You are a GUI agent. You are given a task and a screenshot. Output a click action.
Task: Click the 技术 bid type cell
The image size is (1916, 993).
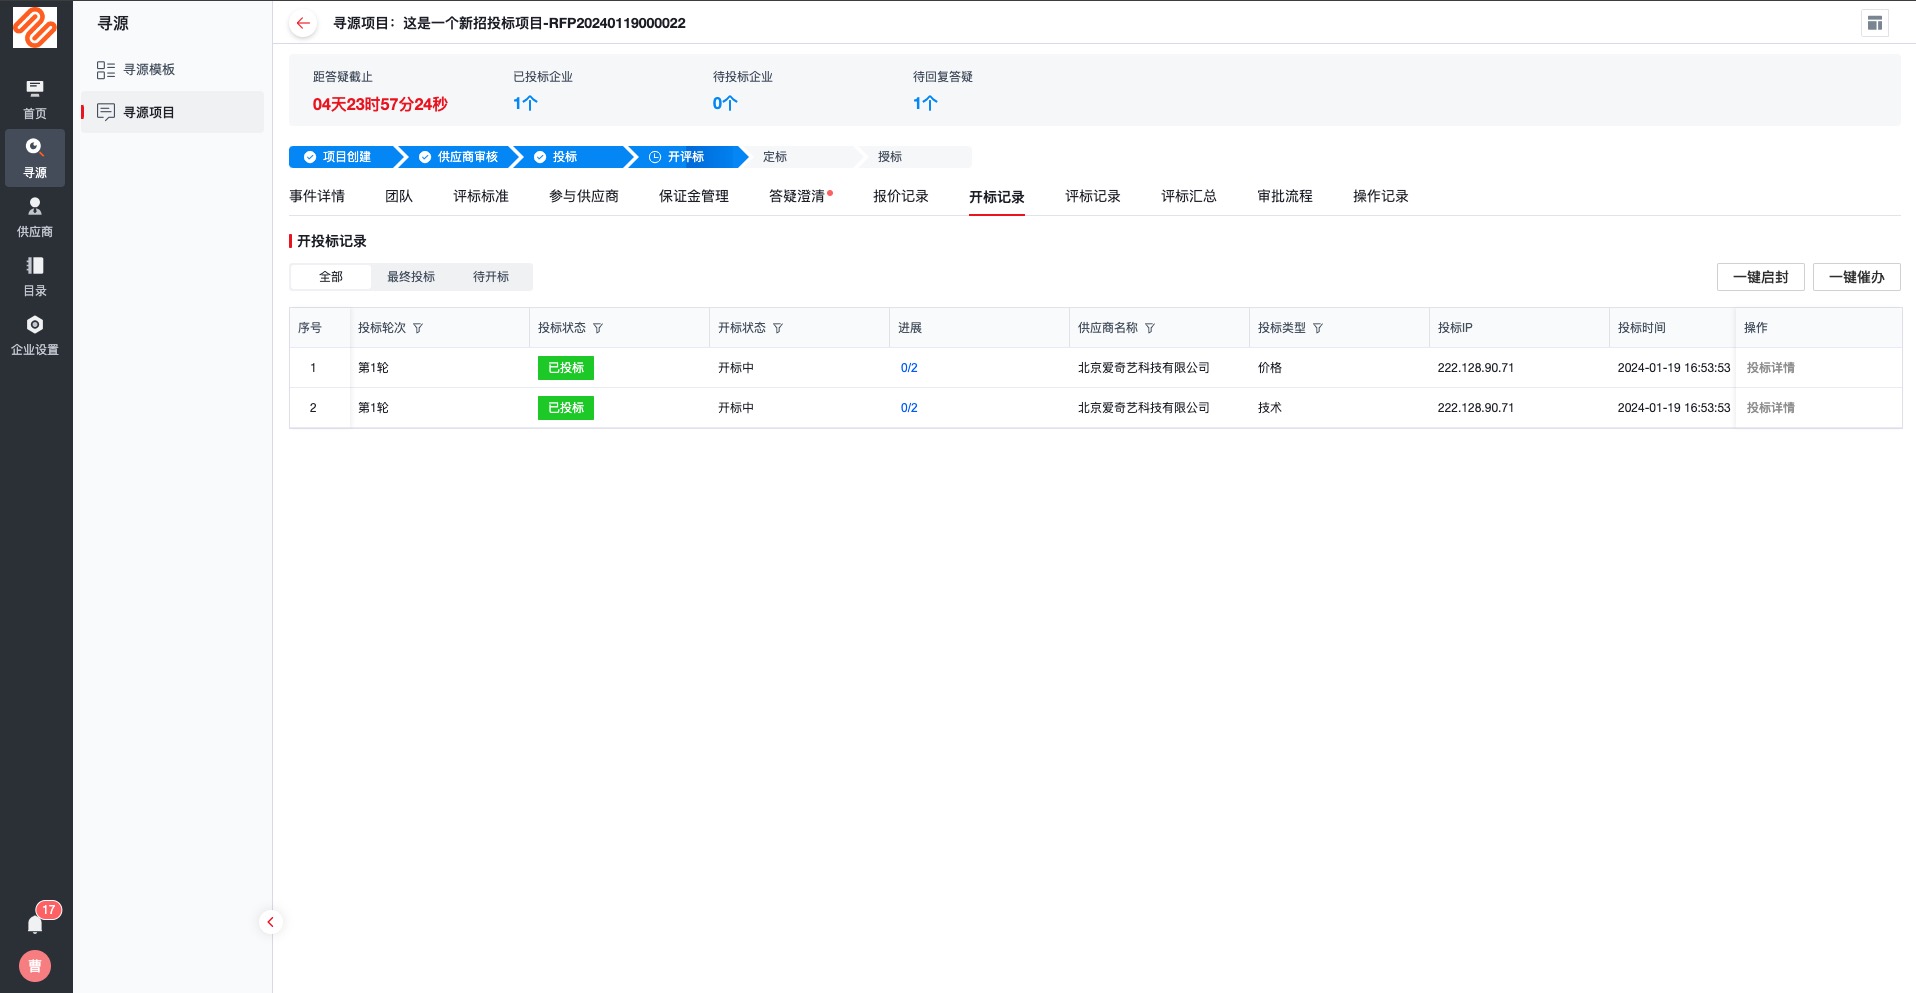pos(1270,408)
